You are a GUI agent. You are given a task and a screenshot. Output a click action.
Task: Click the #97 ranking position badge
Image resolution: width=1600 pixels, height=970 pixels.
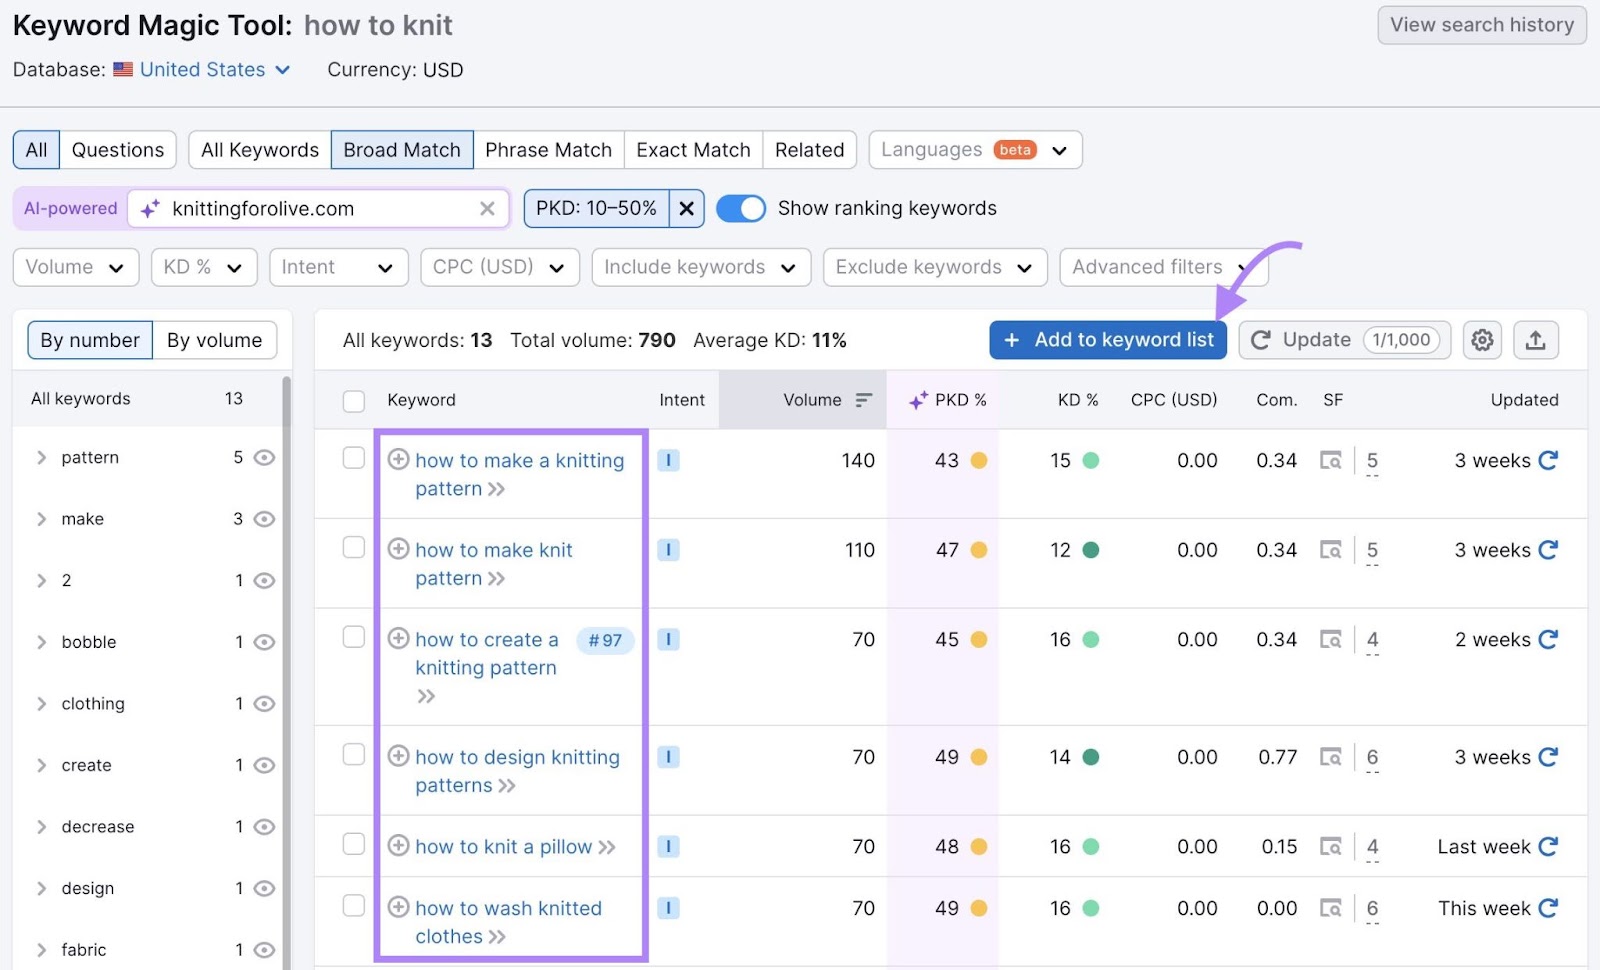605,640
